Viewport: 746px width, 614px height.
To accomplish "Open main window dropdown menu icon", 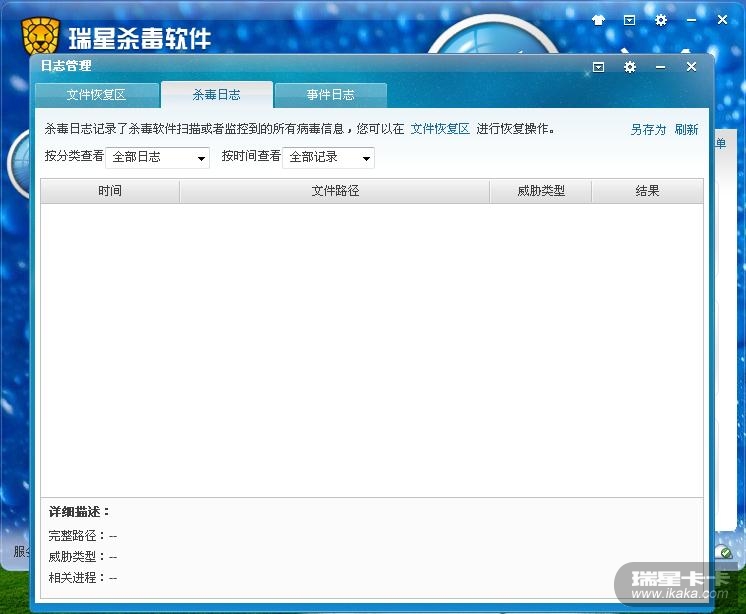I will click(x=629, y=20).
